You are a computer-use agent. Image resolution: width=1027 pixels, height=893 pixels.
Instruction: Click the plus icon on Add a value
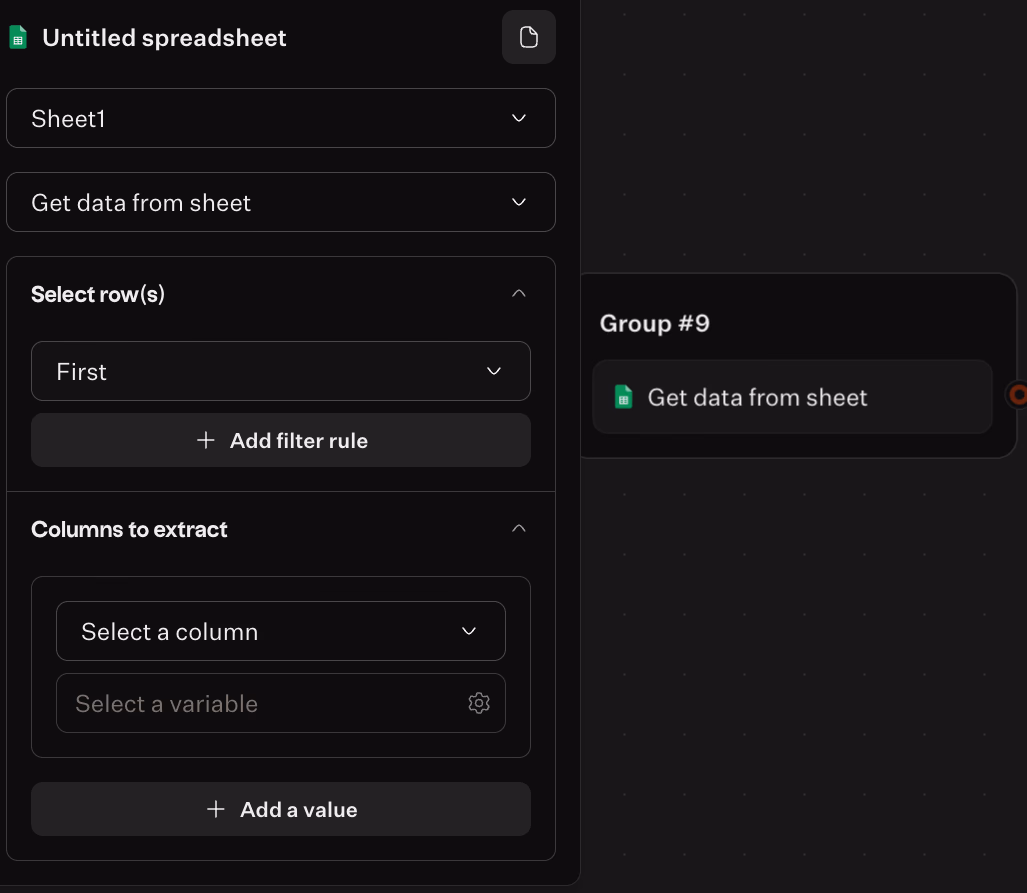coord(216,809)
